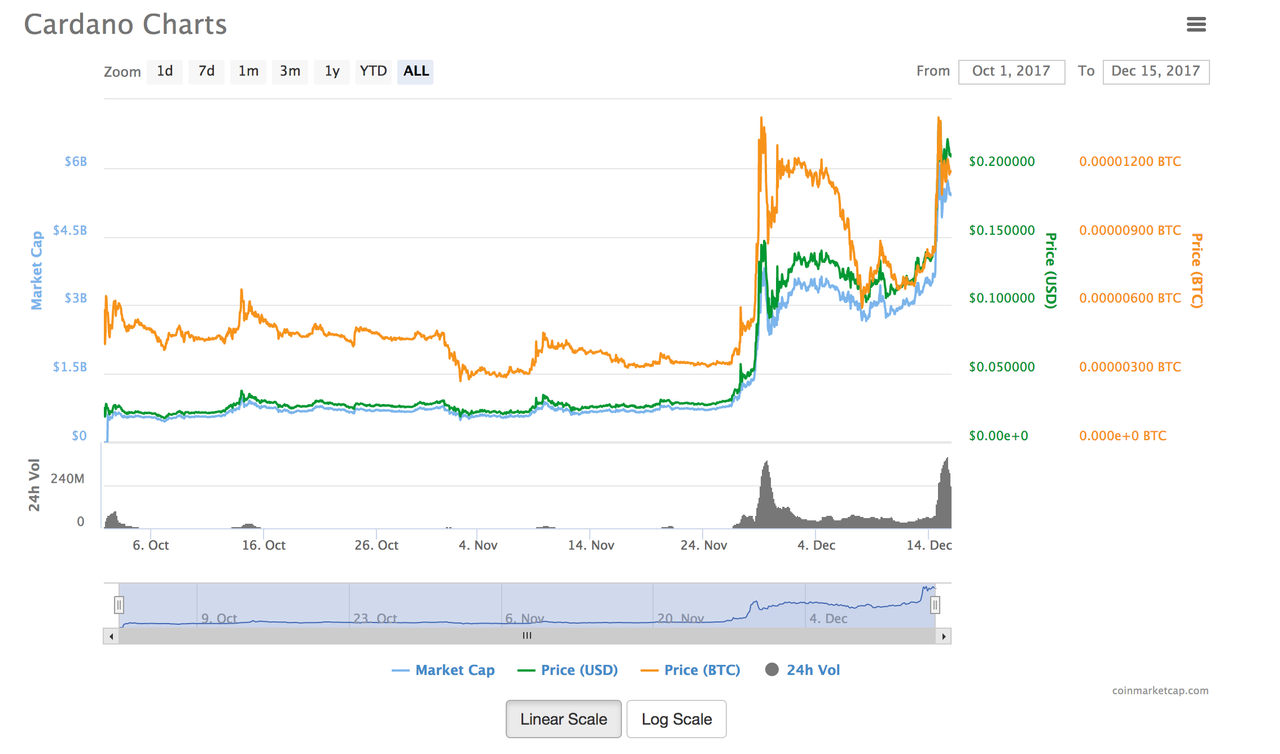Click the 0.00000900 BTC axis label
Image resolution: width=1280 pixels, height=754 pixels.
pos(1130,230)
